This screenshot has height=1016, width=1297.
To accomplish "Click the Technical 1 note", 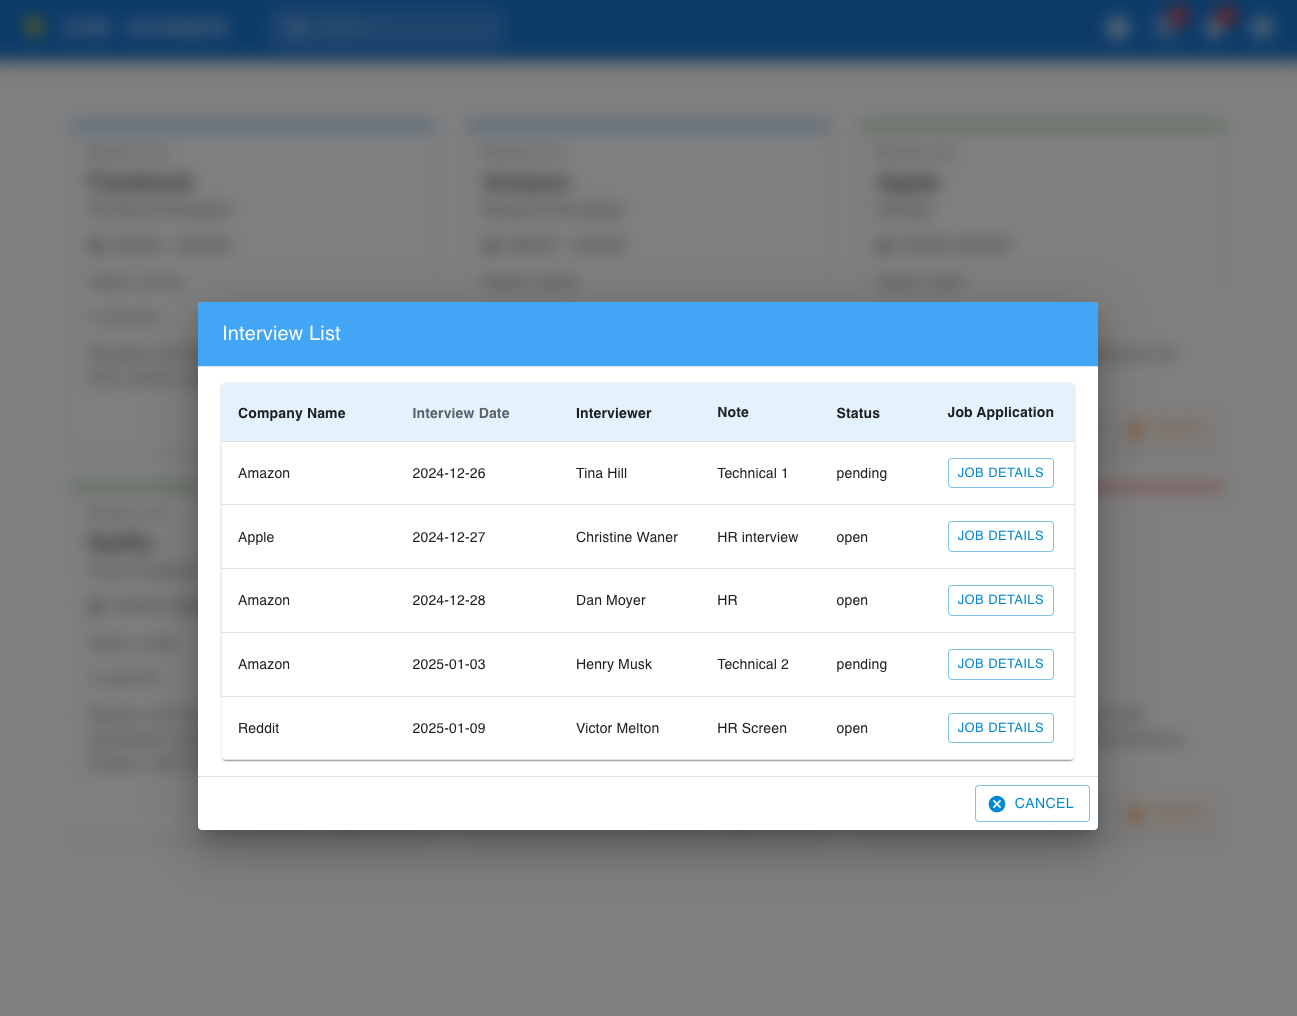I will coord(752,473).
